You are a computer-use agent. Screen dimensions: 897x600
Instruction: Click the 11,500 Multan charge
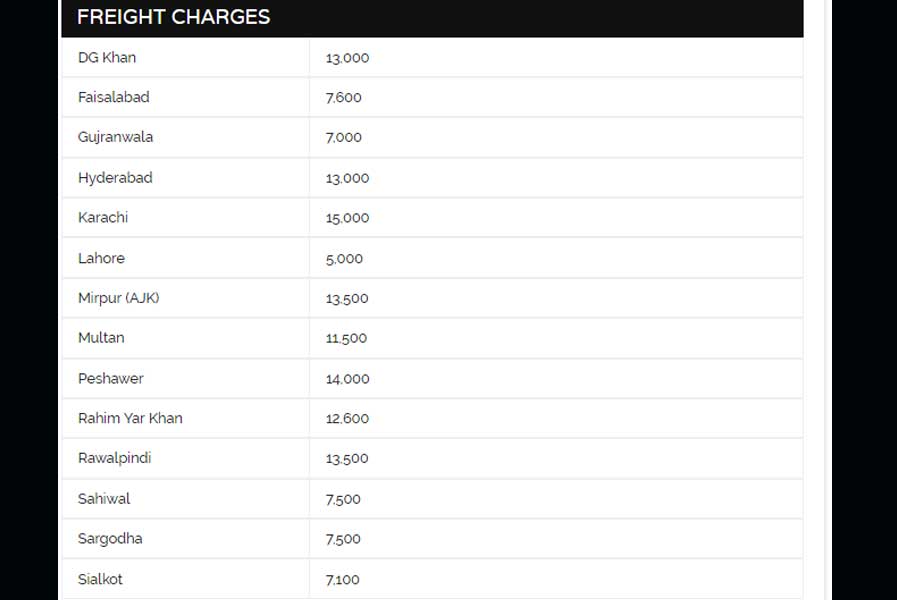[346, 338]
